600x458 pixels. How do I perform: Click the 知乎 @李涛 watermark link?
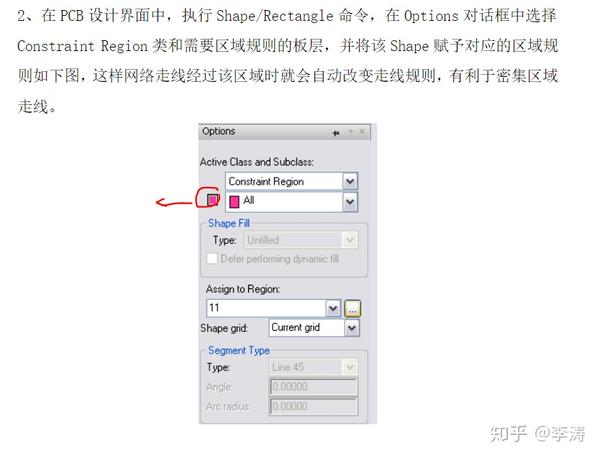[537, 434]
